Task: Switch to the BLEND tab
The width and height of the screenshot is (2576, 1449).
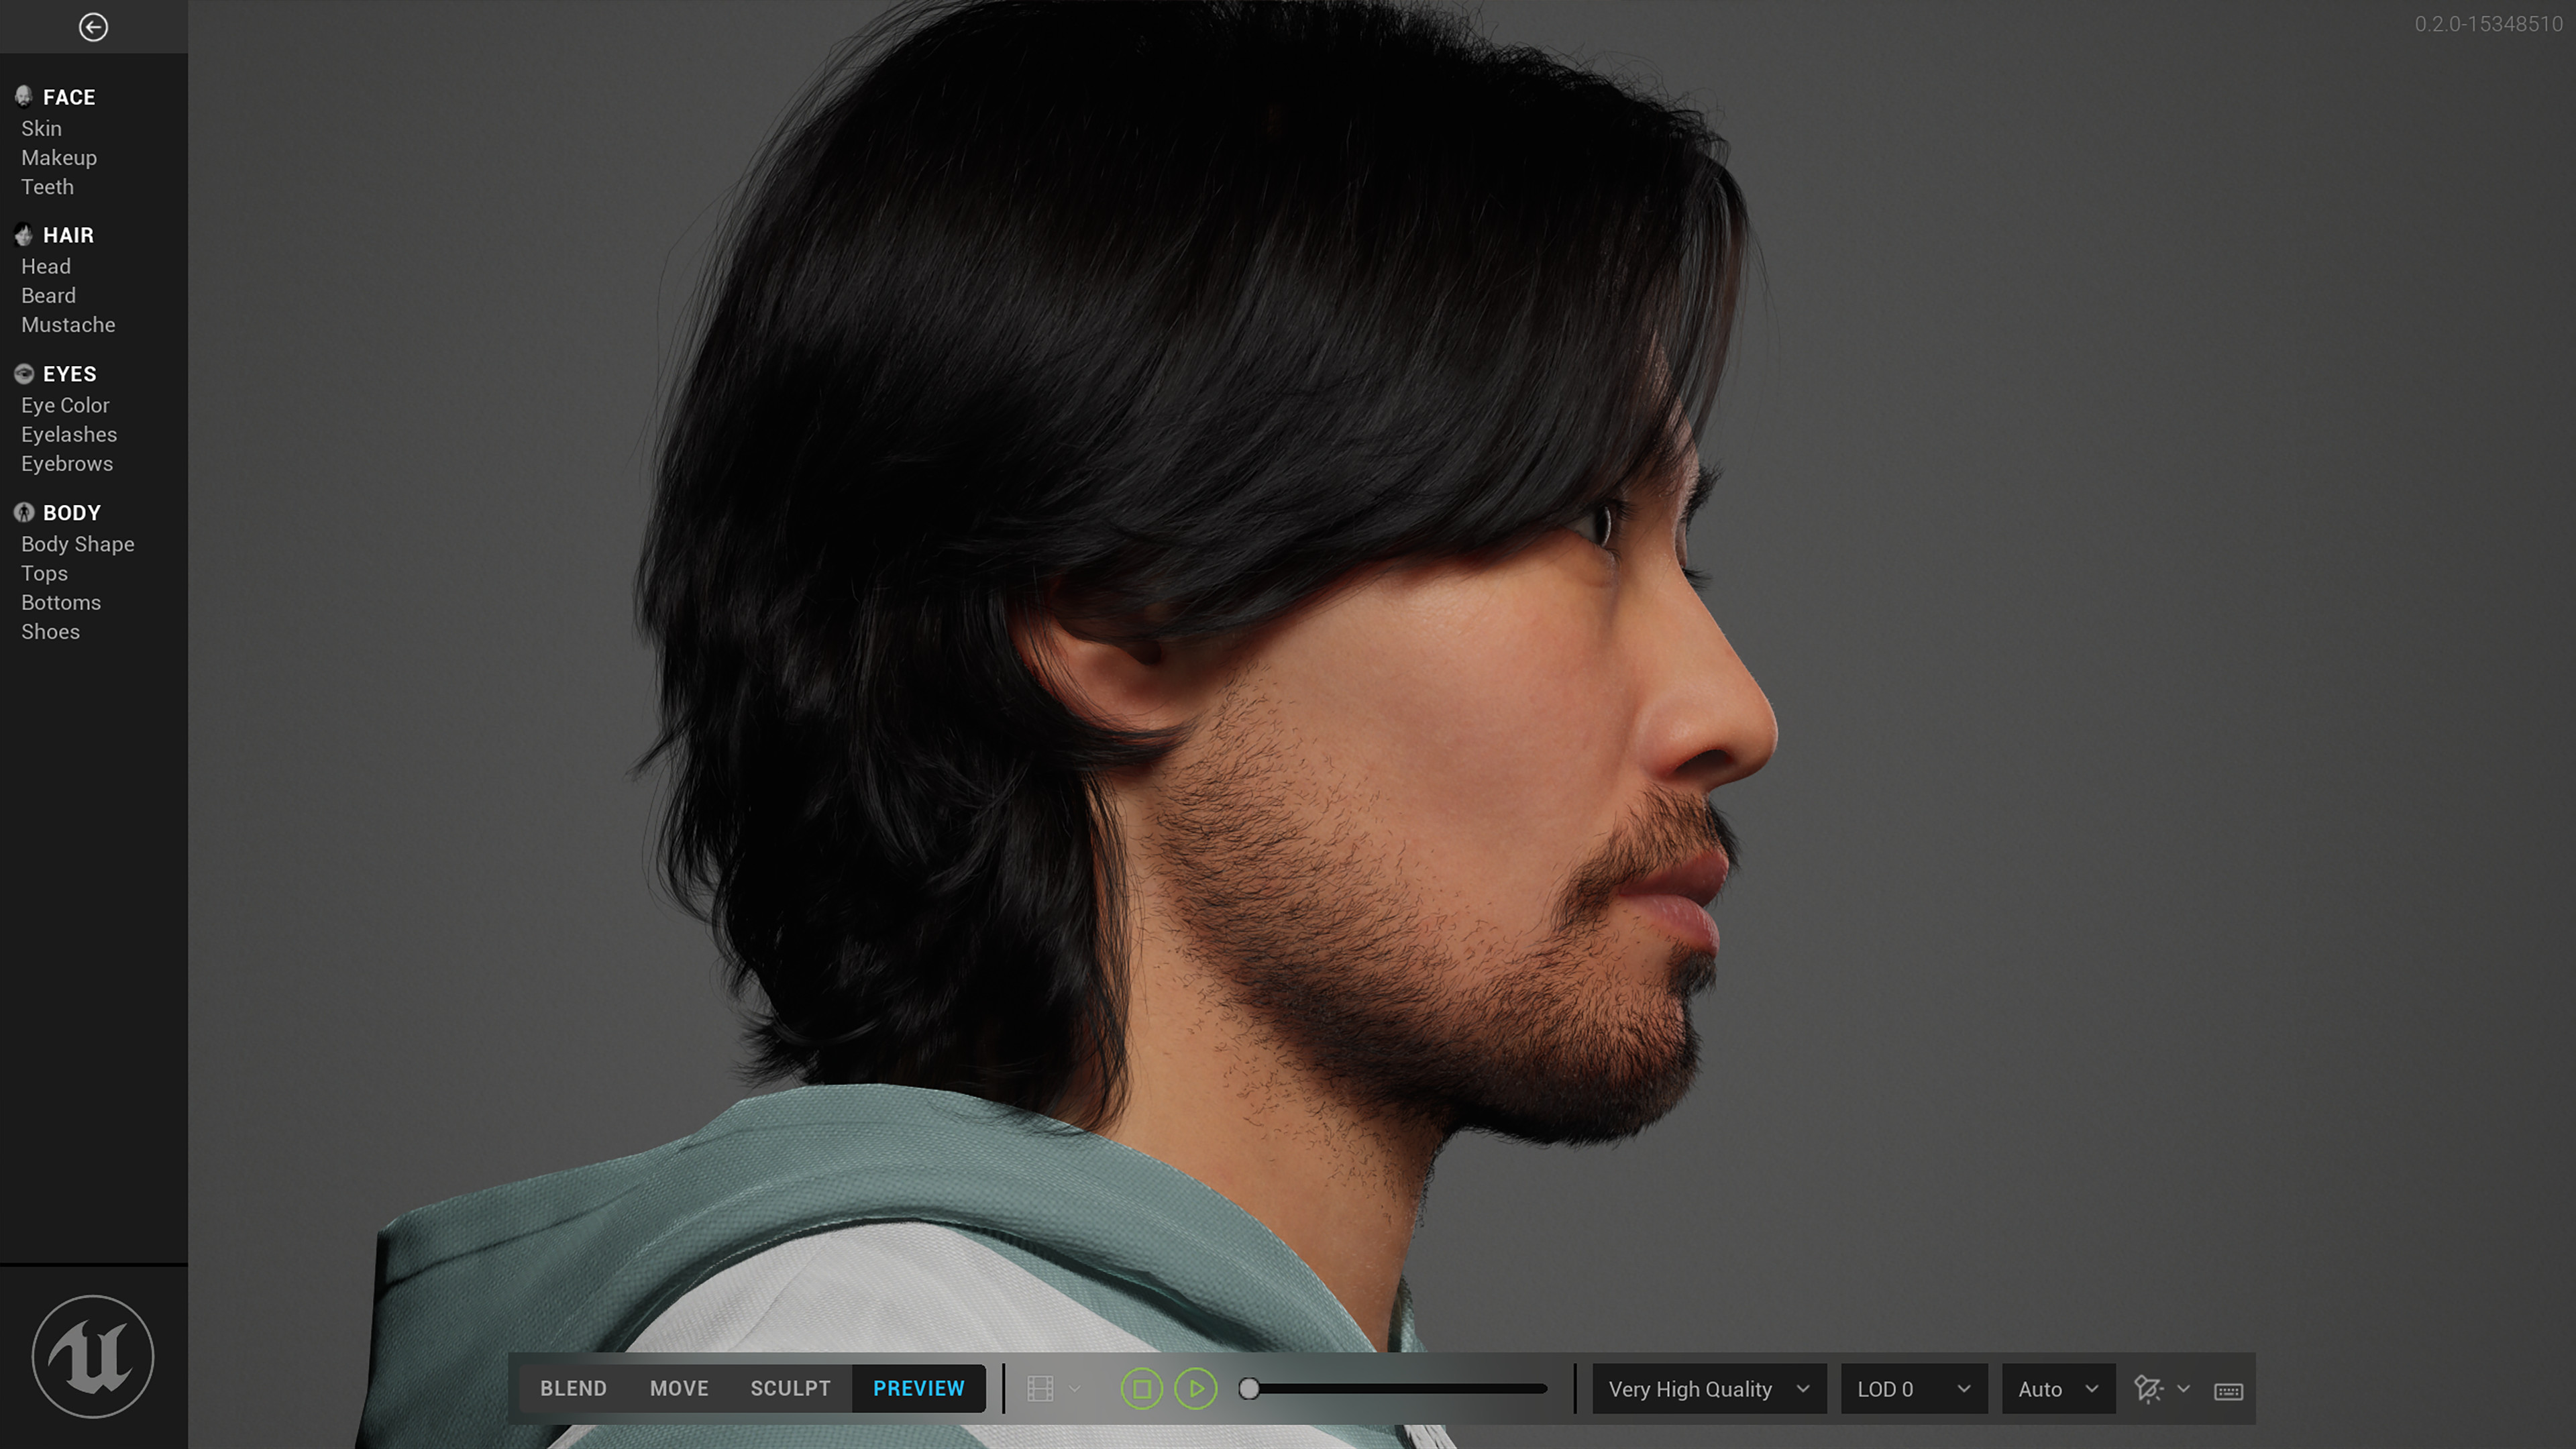Action: (x=573, y=1388)
